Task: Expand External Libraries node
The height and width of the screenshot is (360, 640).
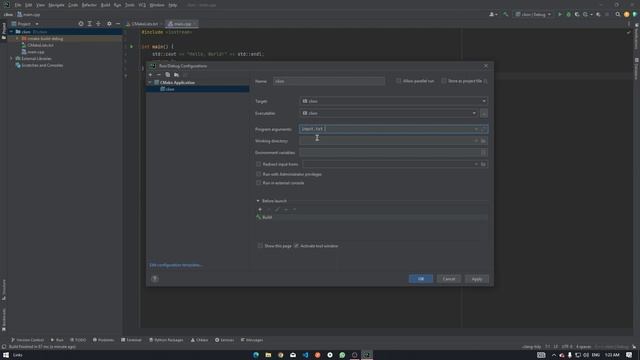Action: tap(11, 58)
